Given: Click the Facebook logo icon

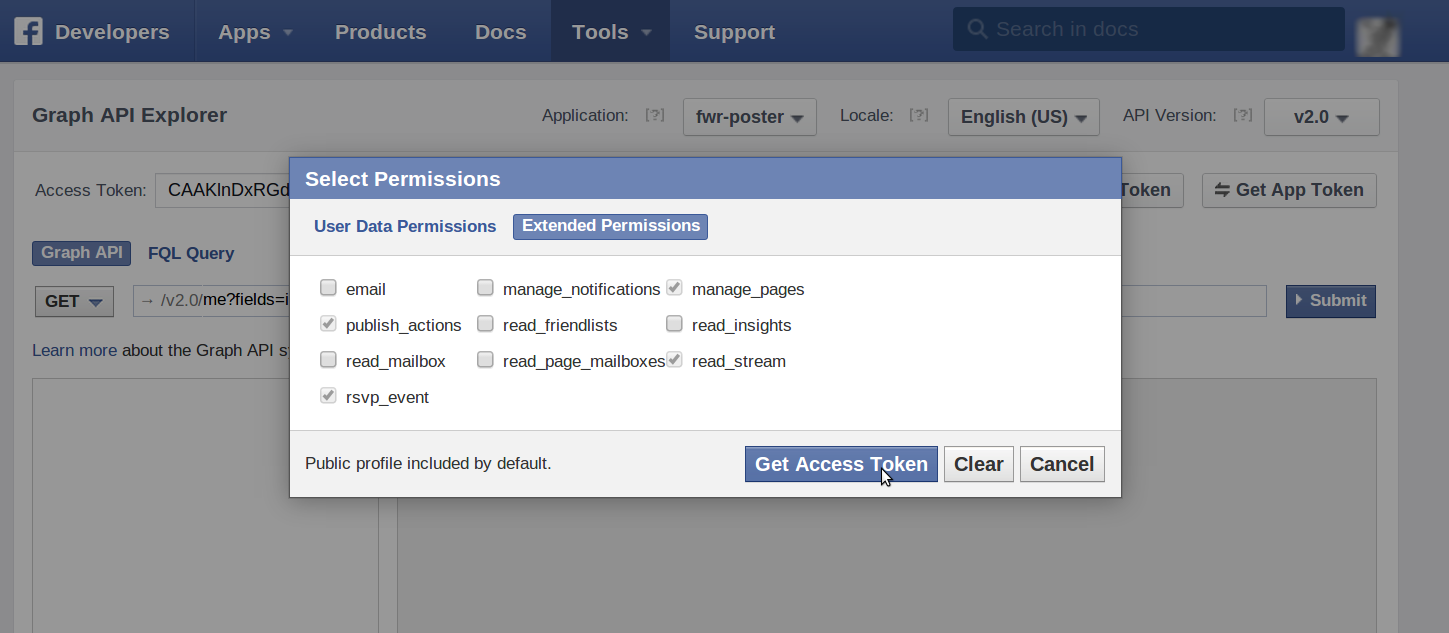Looking at the screenshot, I should 27,32.
